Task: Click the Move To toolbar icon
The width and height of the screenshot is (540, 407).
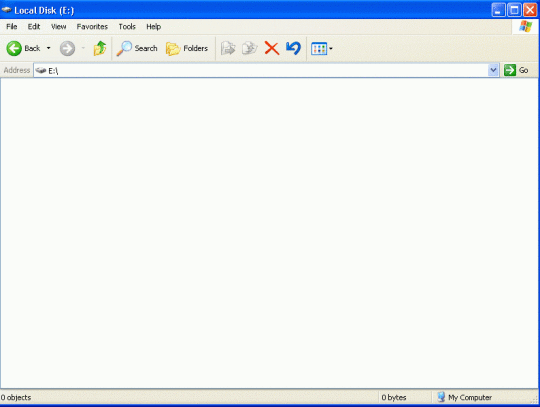Action: click(228, 48)
